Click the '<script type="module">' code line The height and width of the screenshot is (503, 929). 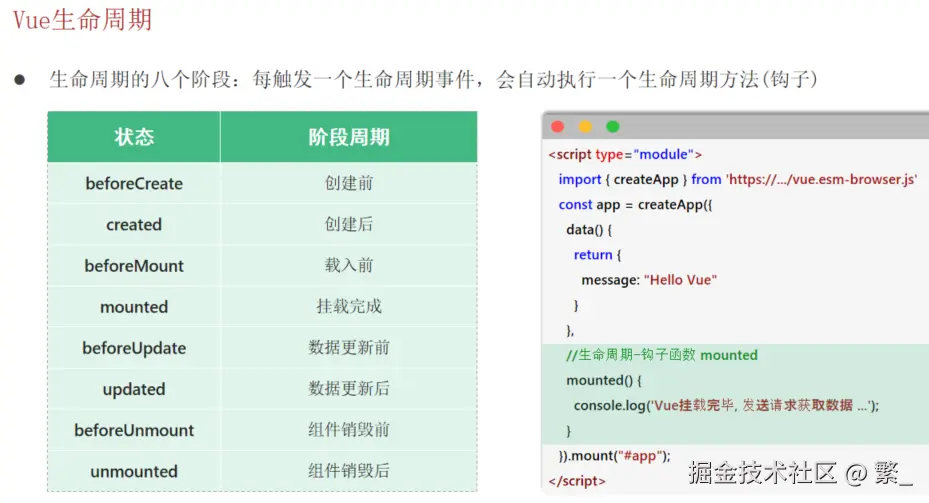click(x=625, y=155)
